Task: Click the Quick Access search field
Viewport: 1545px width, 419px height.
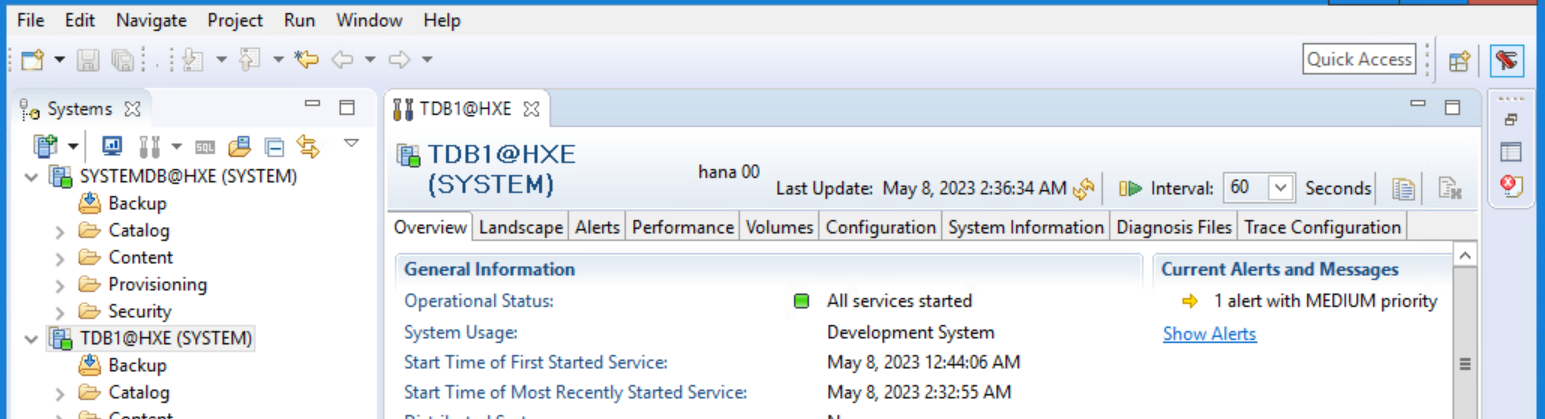Action: (1359, 59)
